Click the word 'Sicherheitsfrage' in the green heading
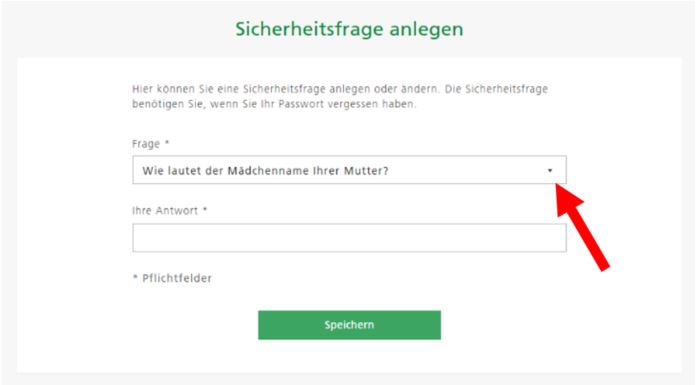The image size is (696, 385). tap(309, 29)
